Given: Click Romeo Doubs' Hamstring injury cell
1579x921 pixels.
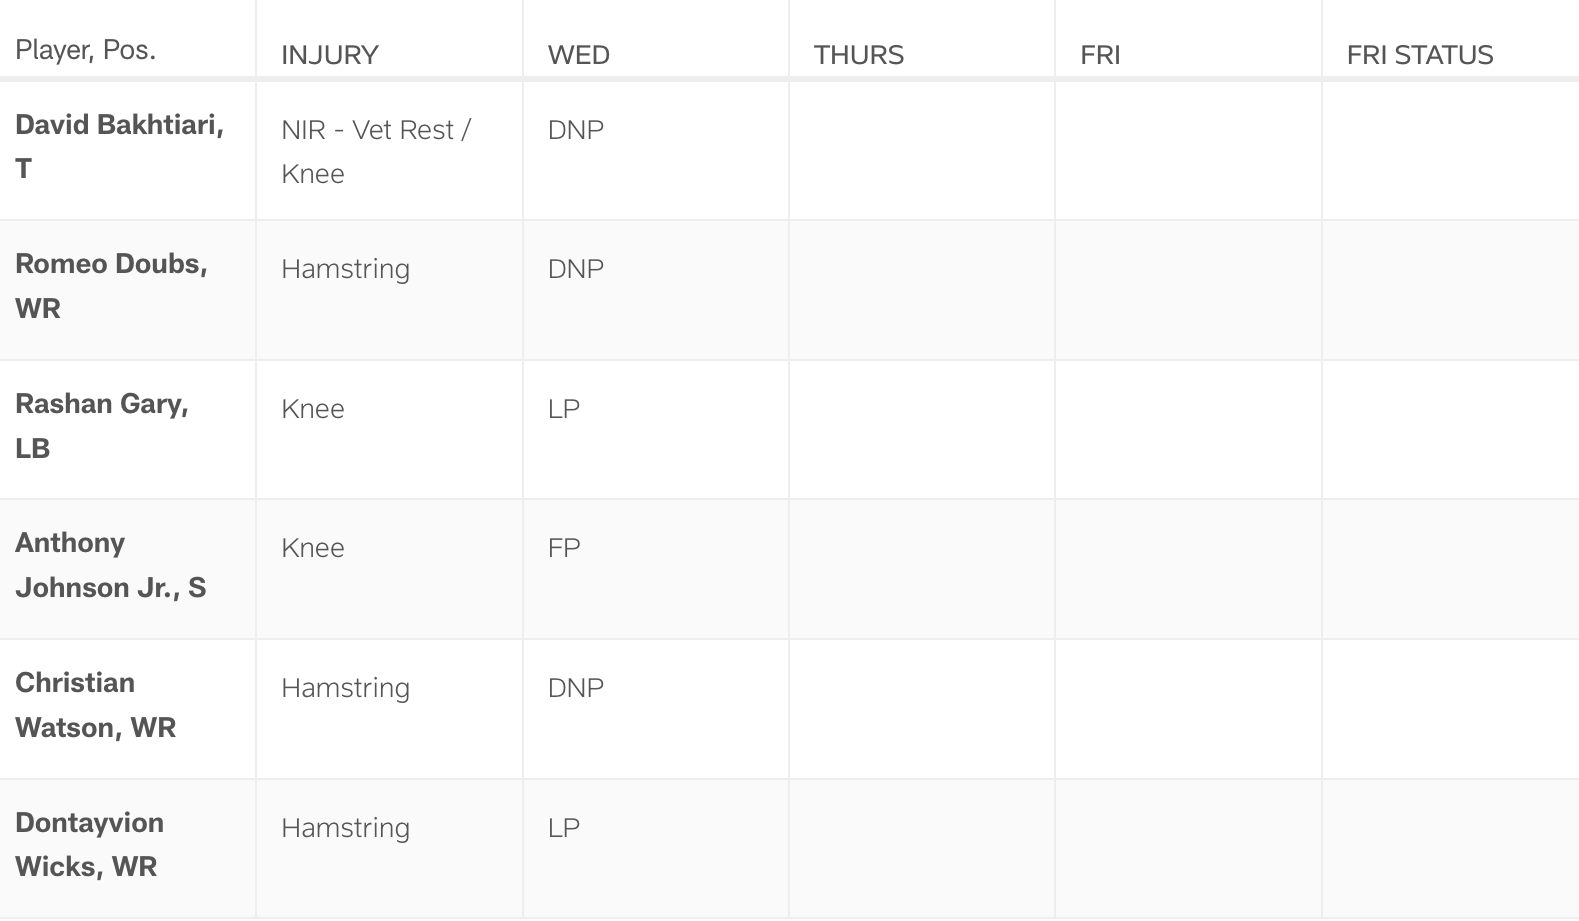Looking at the screenshot, I should (345, 269).
